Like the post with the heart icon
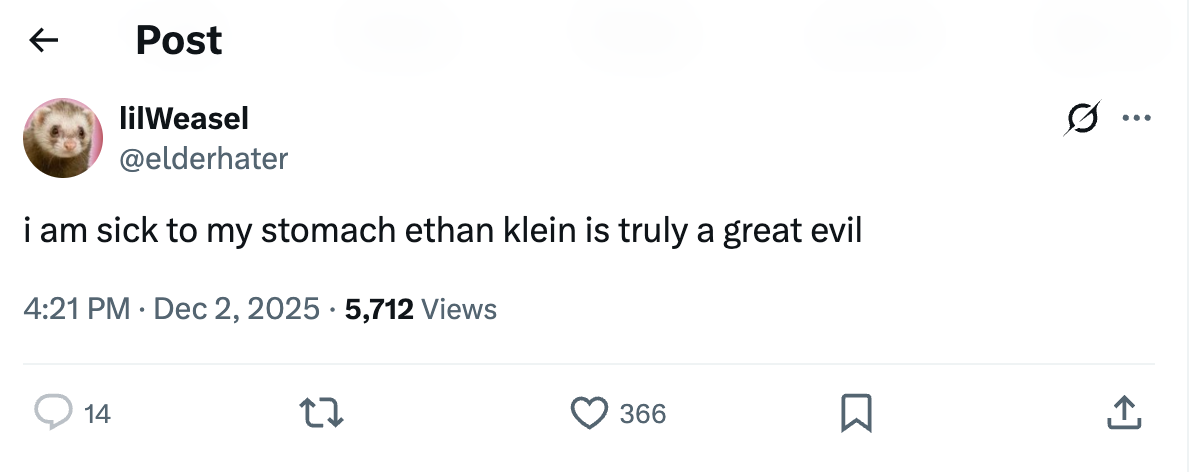The image size is (1190, 472). [x=589, y=412]
